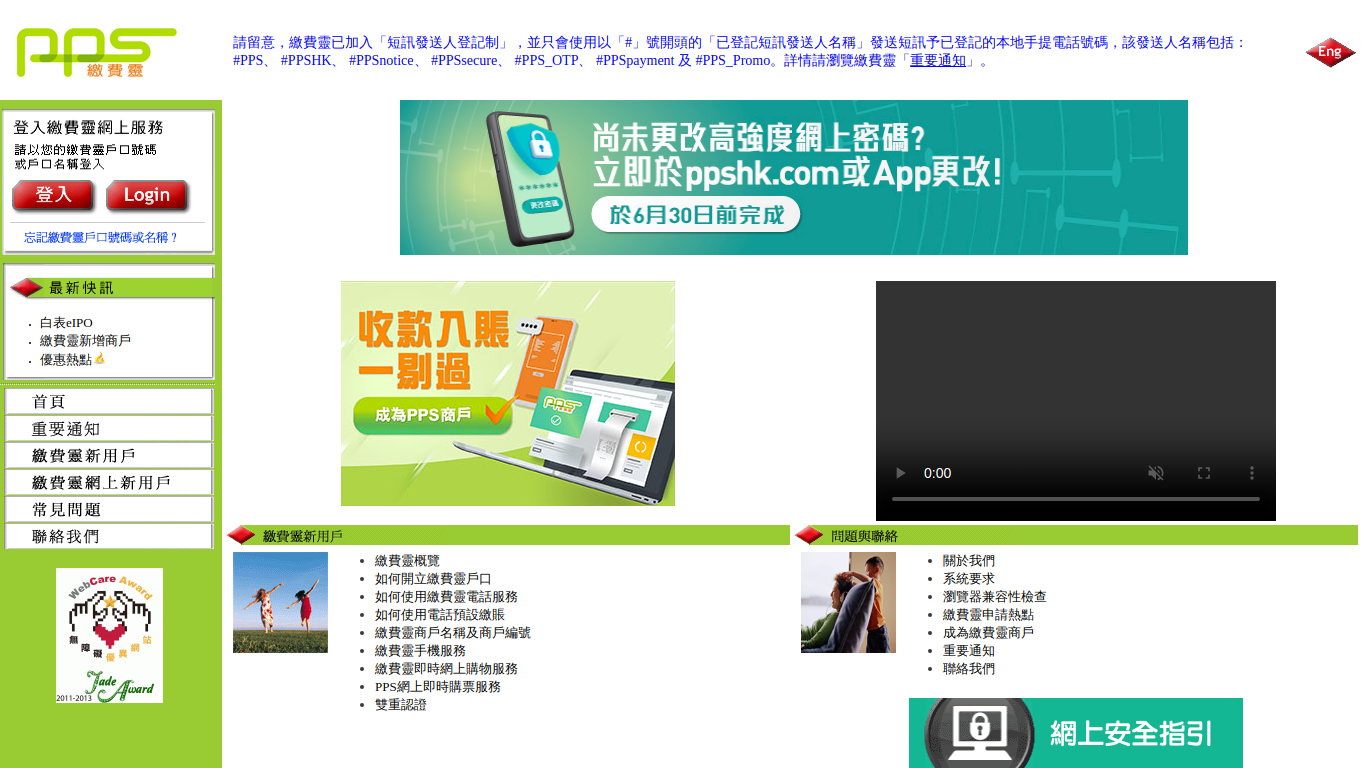Screen dimensions: 1366x768
Task: Open 繳費靈概覽 link
Action: tap(407, 561)
